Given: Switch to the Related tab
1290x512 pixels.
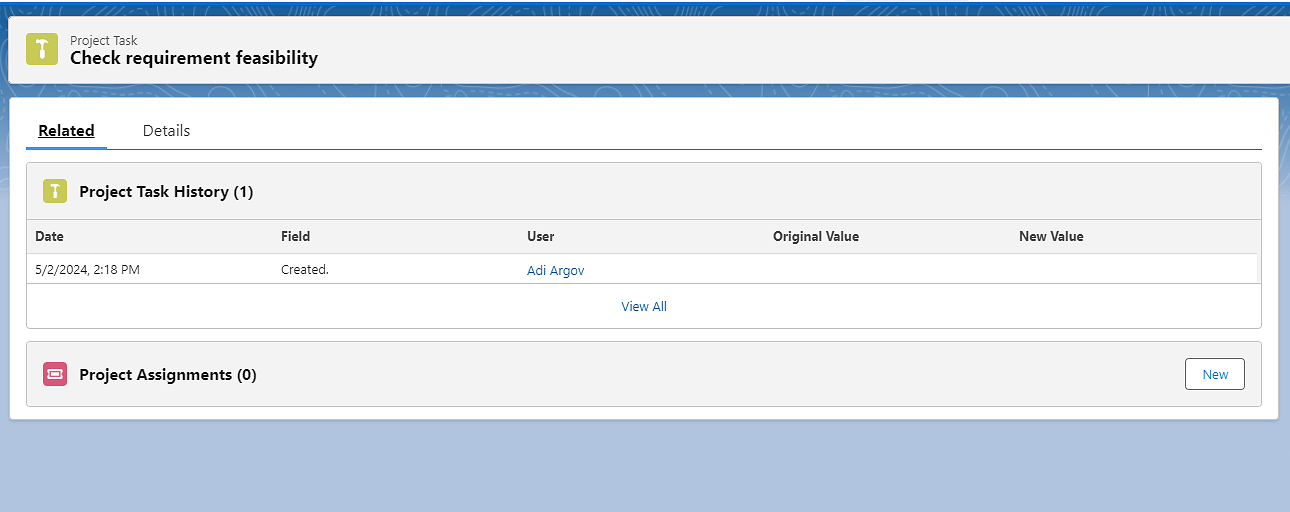Looking at the screenshot, I should coord(66,131).
